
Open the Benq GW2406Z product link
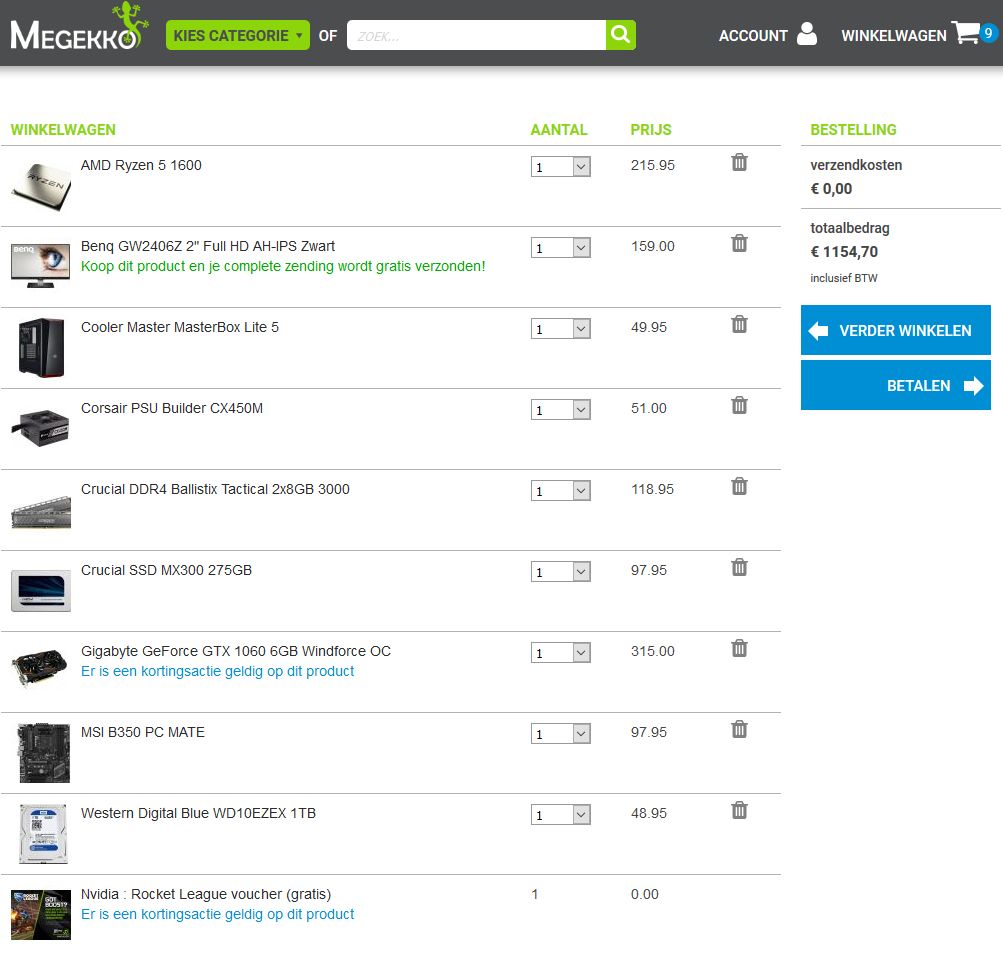pyautogui.click(x=208, y=246)
